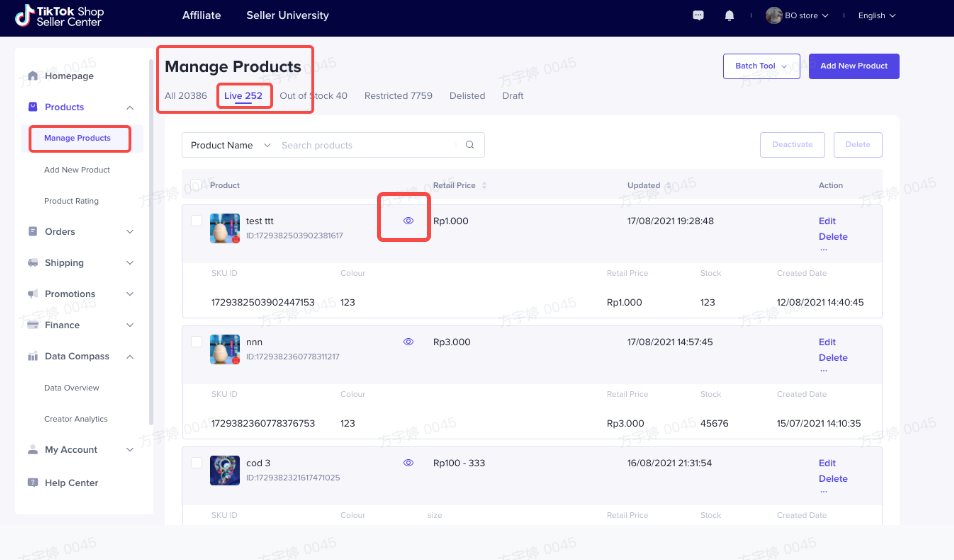Check the box for test ttt product
Image resolution: width=954 pixels, height=560 pixels.
tap(196, 221)
